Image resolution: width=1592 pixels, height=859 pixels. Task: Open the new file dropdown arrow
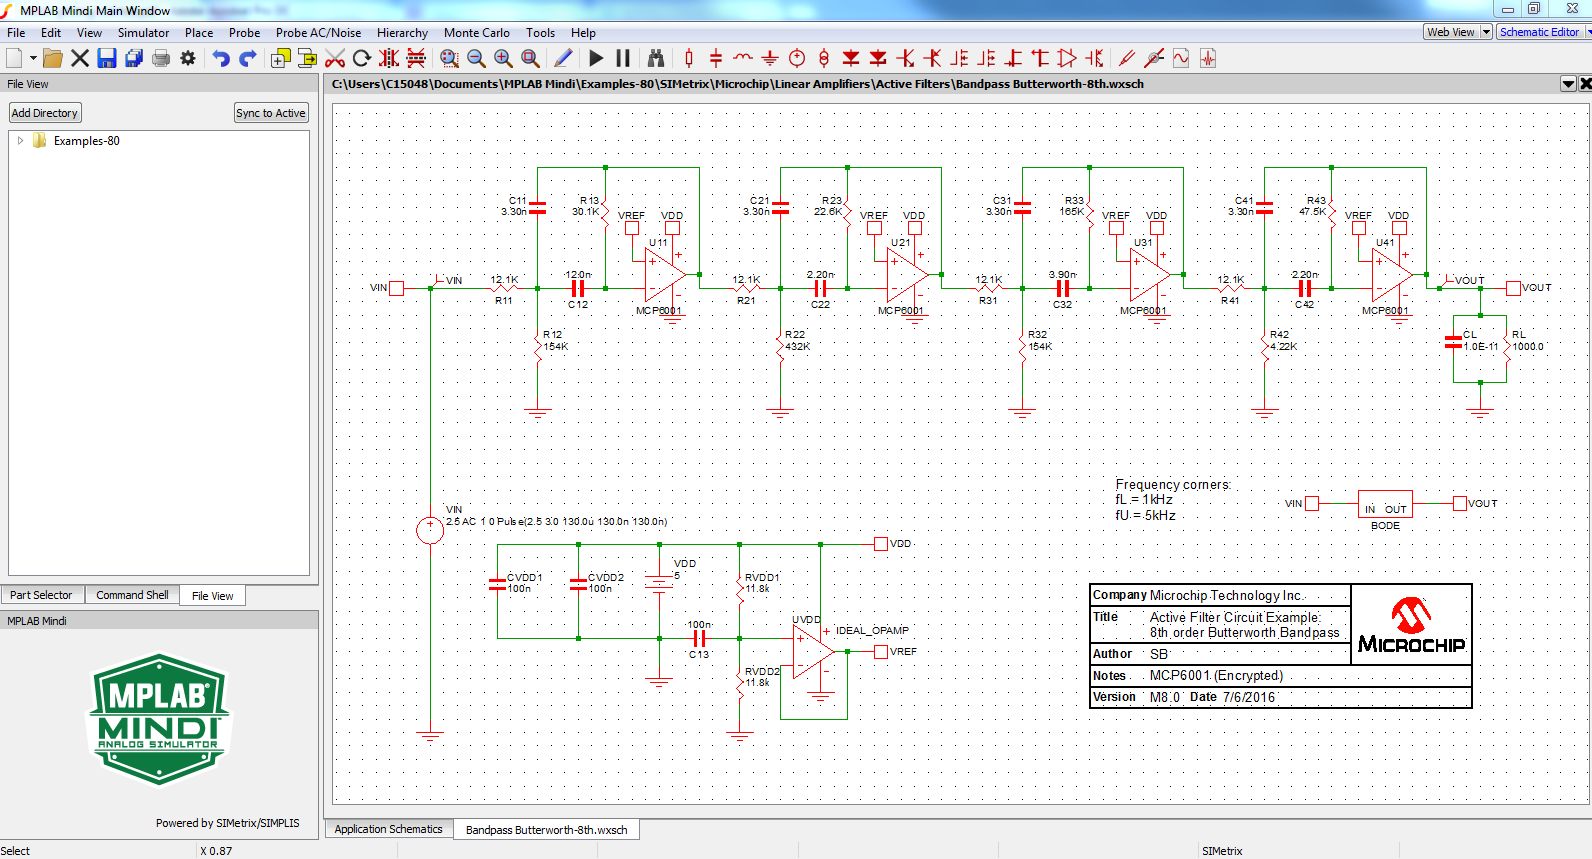33,59
